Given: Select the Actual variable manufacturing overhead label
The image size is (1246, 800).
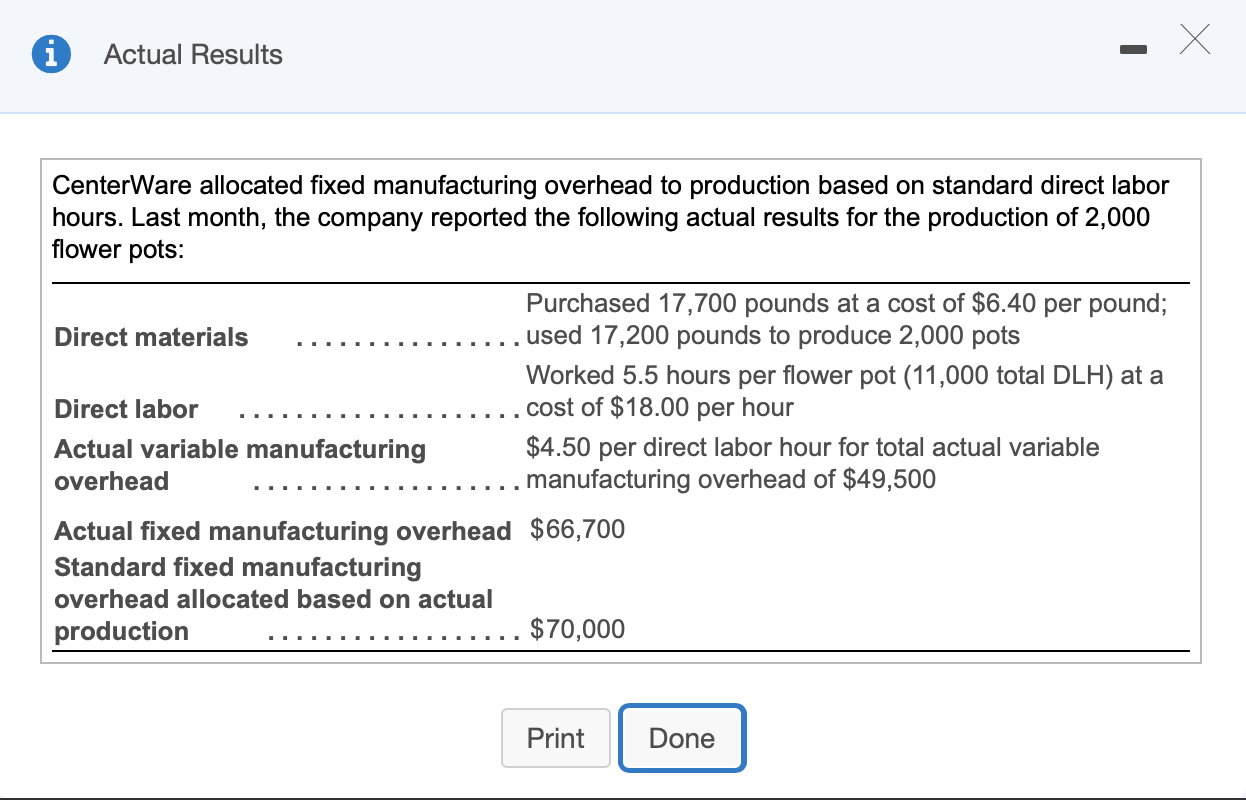Looking at the screenshot, I should tap(240, 465).
